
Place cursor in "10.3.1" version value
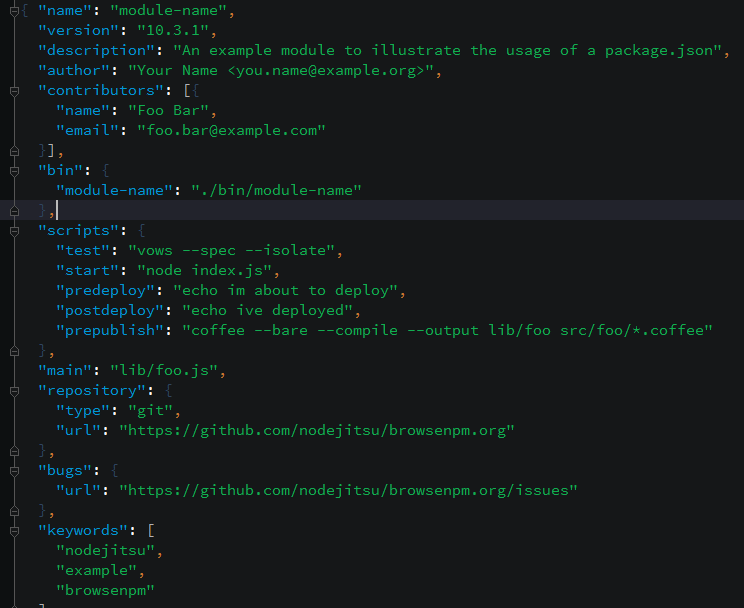[x=173, y=31]
